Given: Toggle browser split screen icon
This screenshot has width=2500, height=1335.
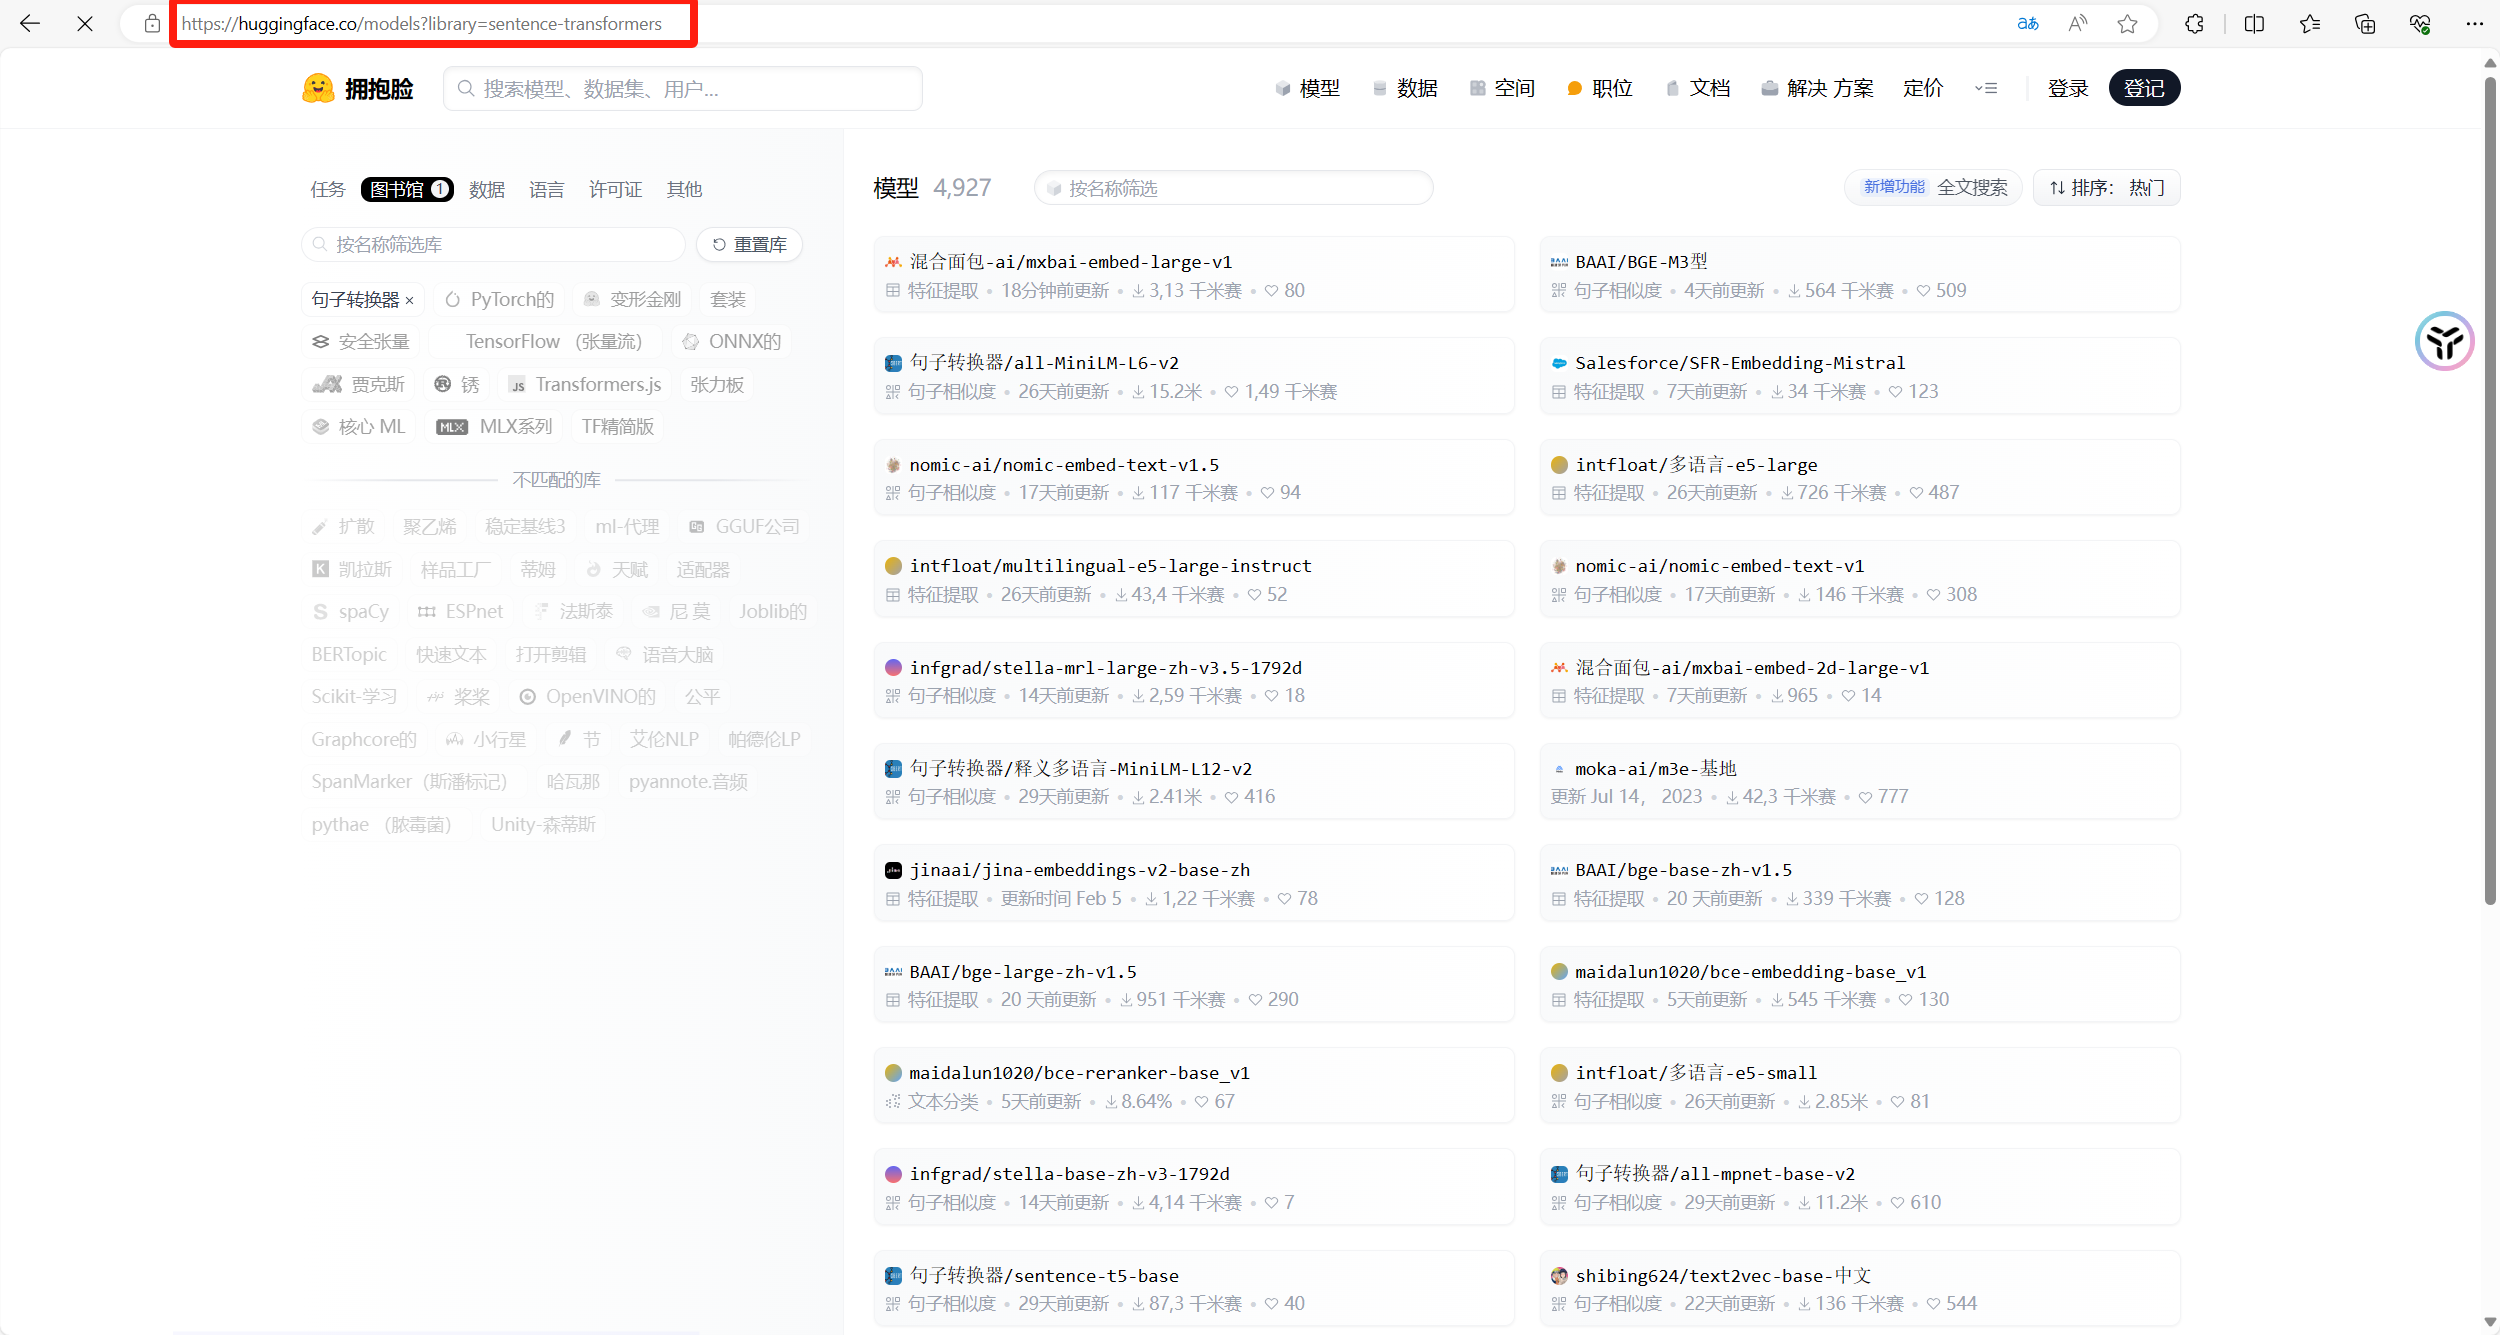Looking at the screenshot, I should (2254, 24).
